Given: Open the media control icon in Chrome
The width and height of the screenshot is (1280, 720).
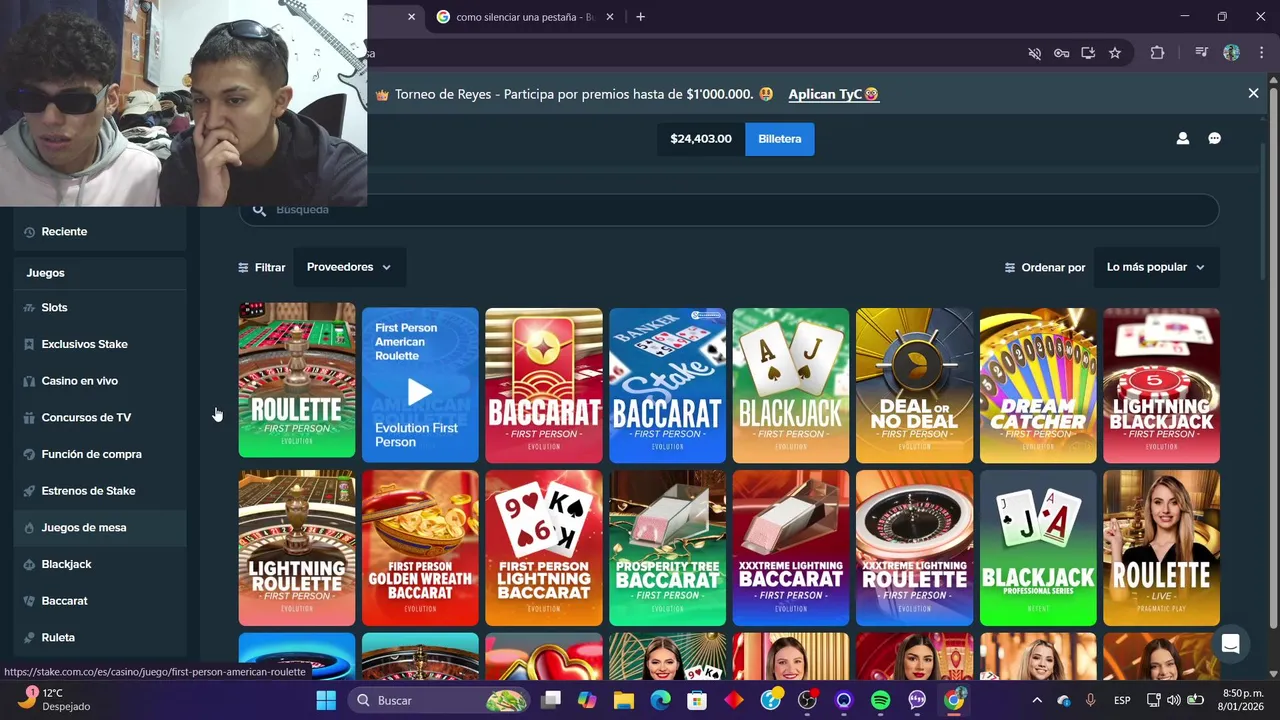Looking at the screenshot, I should pyautogui.click(x=1201, y=53).
